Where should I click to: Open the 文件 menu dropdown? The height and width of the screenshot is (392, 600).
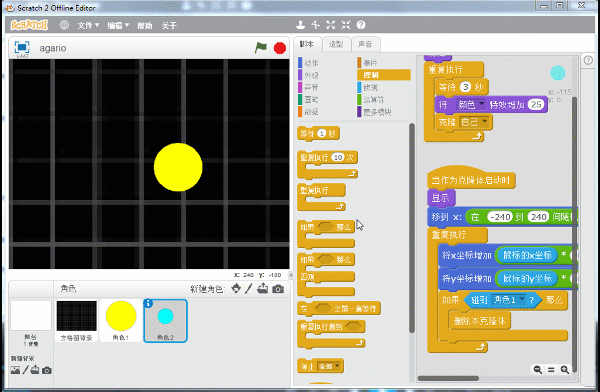coord(88,26)
